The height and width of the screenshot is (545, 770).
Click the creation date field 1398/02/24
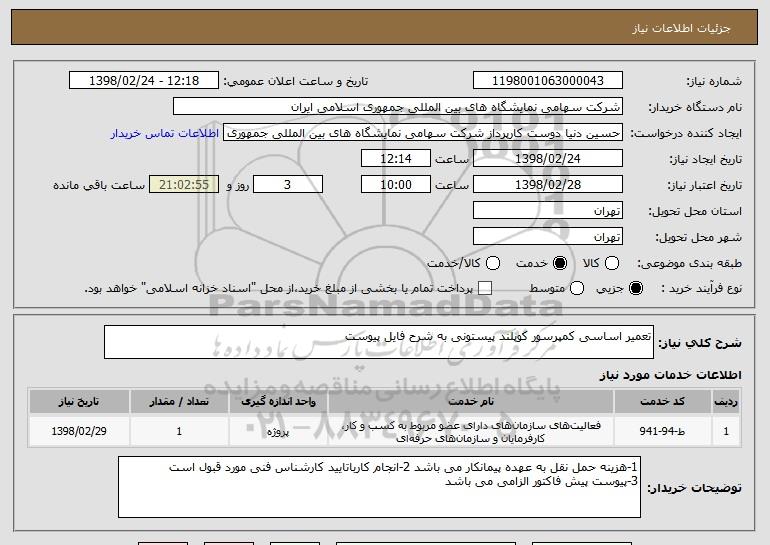[x=548, y=159]
